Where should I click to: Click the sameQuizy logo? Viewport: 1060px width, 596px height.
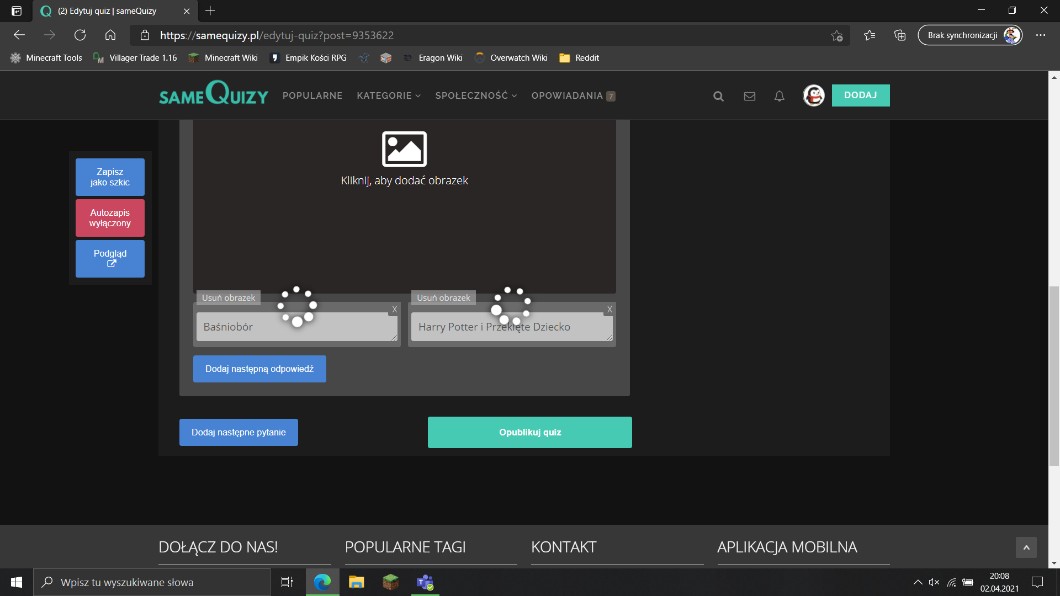pyautogui.click(x=213, y=95)
